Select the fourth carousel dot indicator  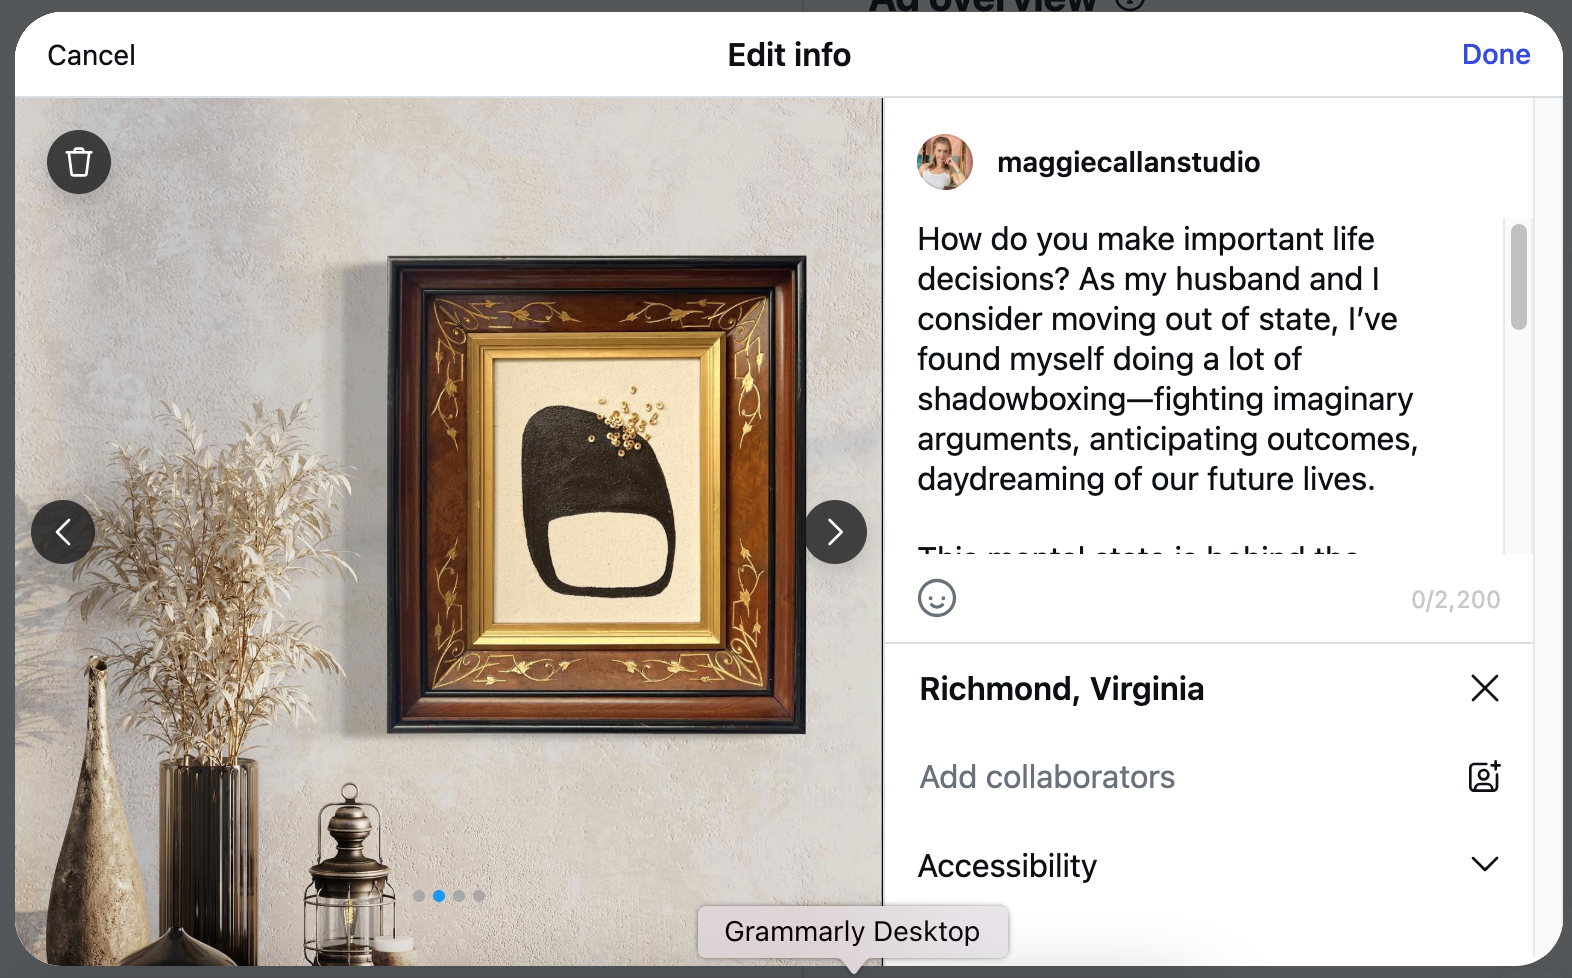coord(479,896)
